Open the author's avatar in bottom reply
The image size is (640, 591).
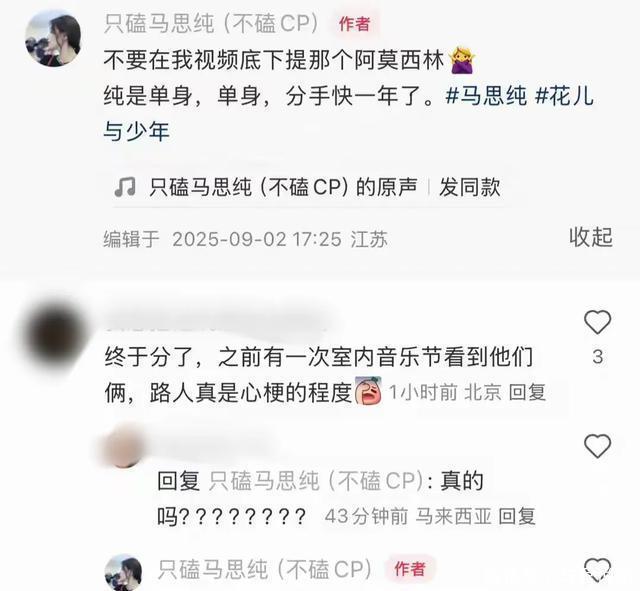123,572
